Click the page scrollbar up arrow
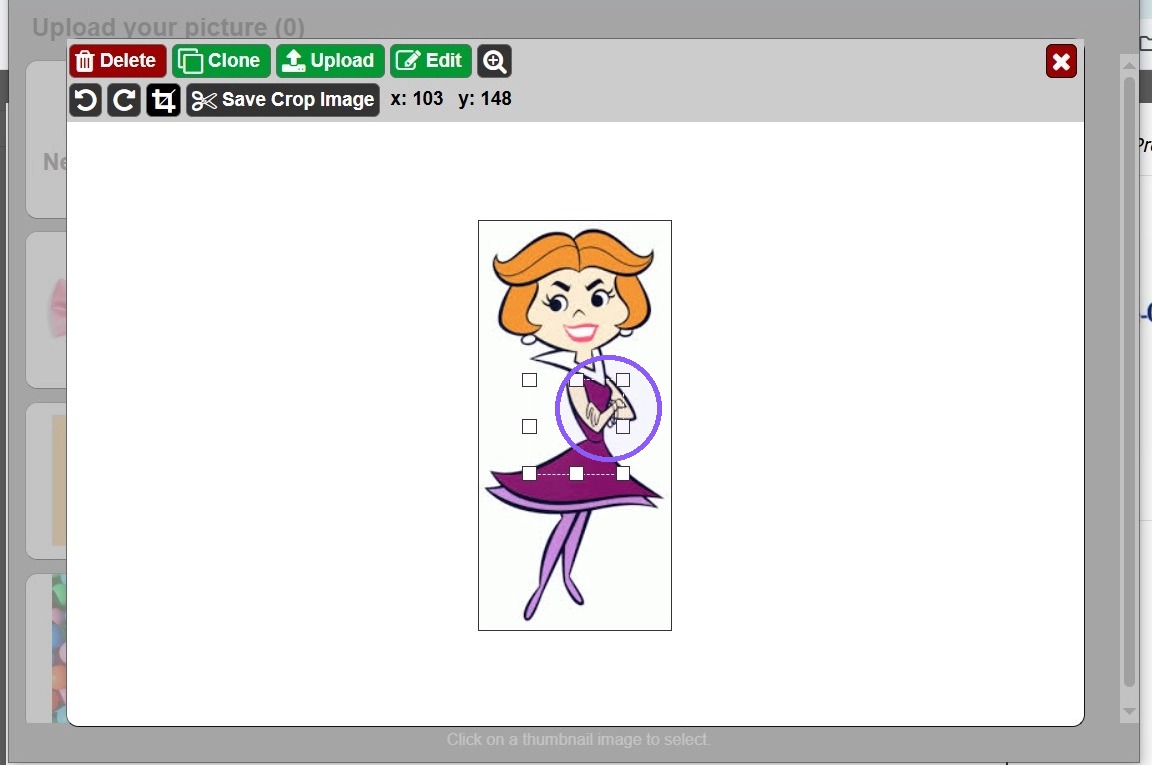This screenshot has height=765, width=1152. [1129, 65]
